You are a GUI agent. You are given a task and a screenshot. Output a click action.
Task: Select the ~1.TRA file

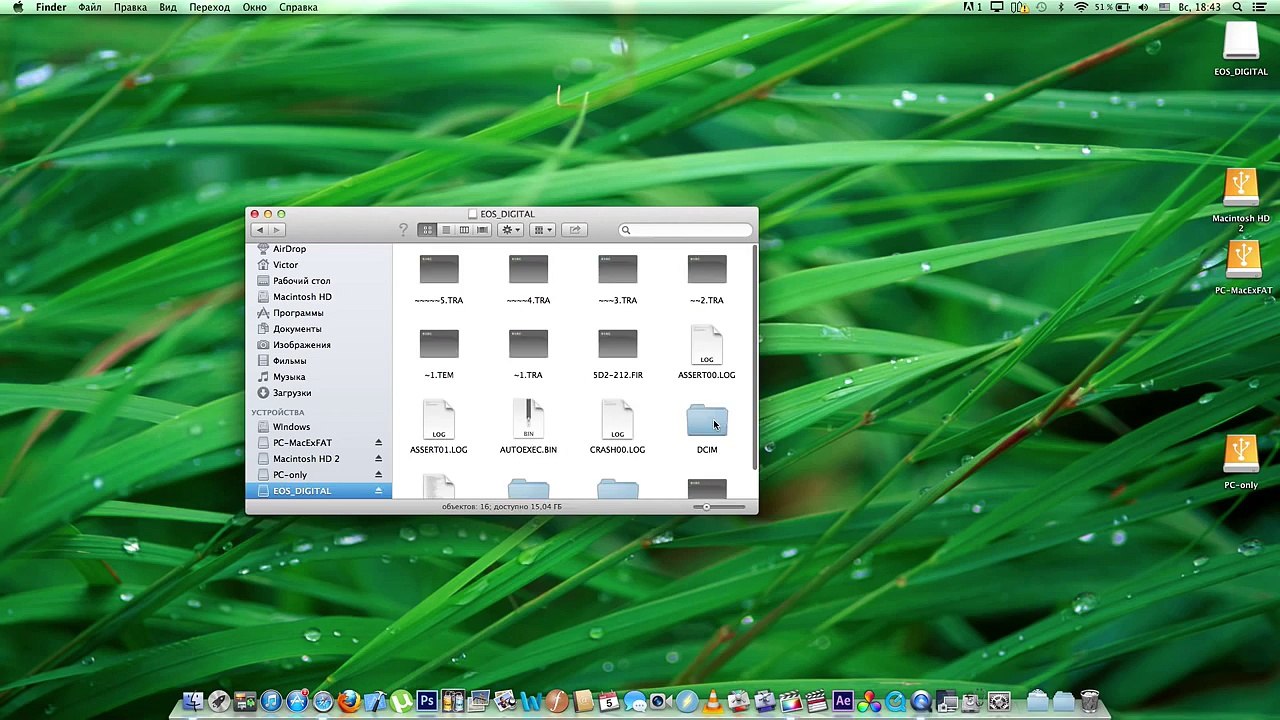pos(528,344)
